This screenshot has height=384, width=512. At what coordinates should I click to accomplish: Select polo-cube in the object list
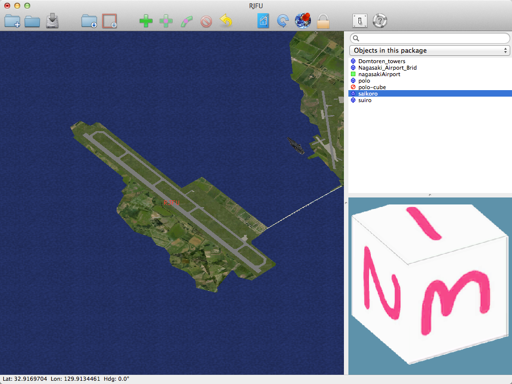[x=372, y=87]
